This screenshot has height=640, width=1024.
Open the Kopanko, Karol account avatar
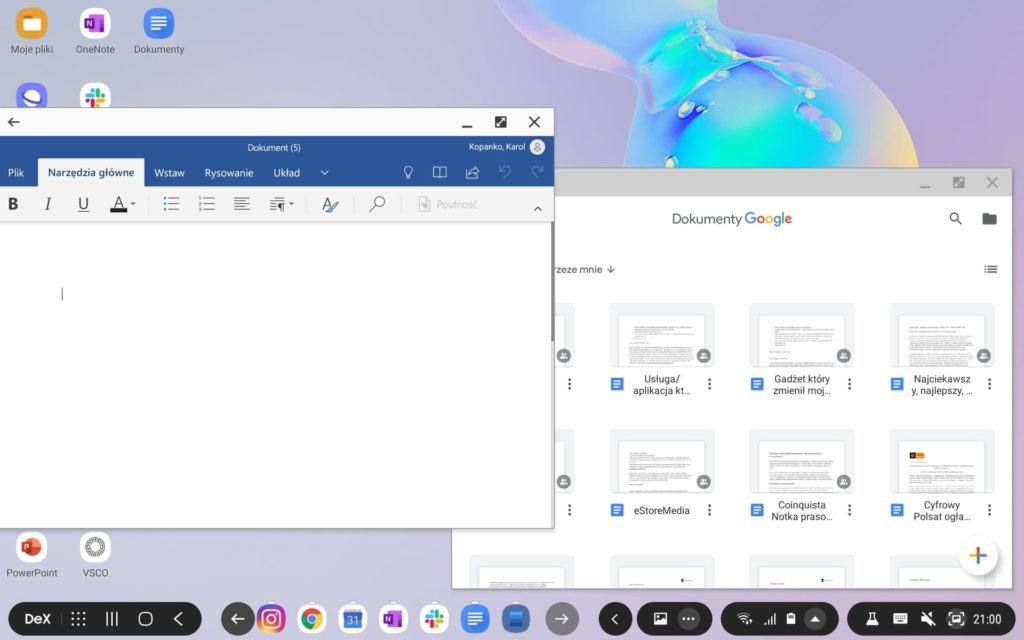coord(537,147)
